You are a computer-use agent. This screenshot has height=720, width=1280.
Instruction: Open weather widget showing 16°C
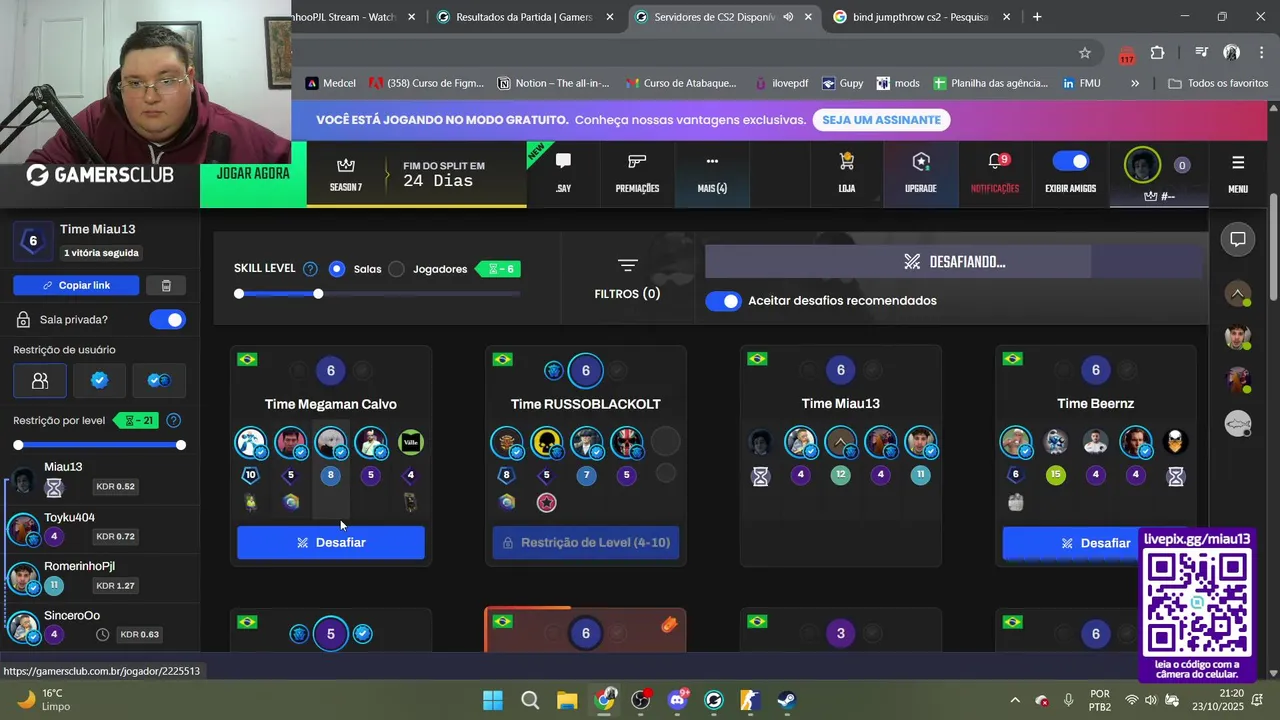coord(45,700)
